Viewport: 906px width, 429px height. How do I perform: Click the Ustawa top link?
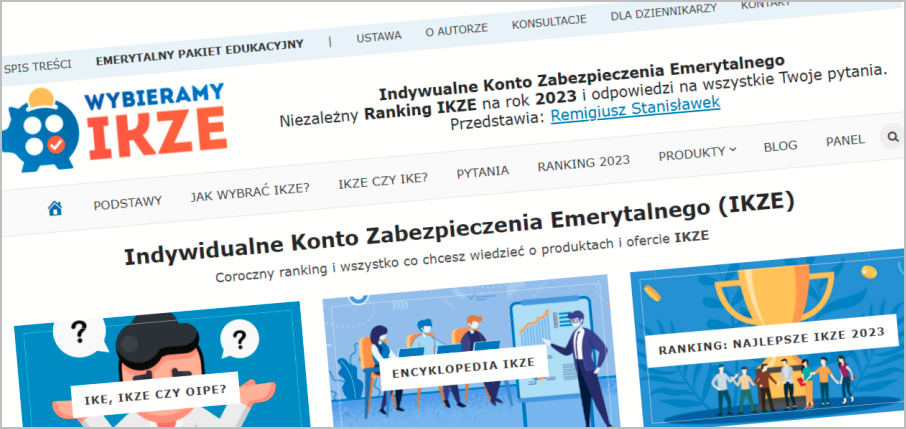(x=379, y=37)
